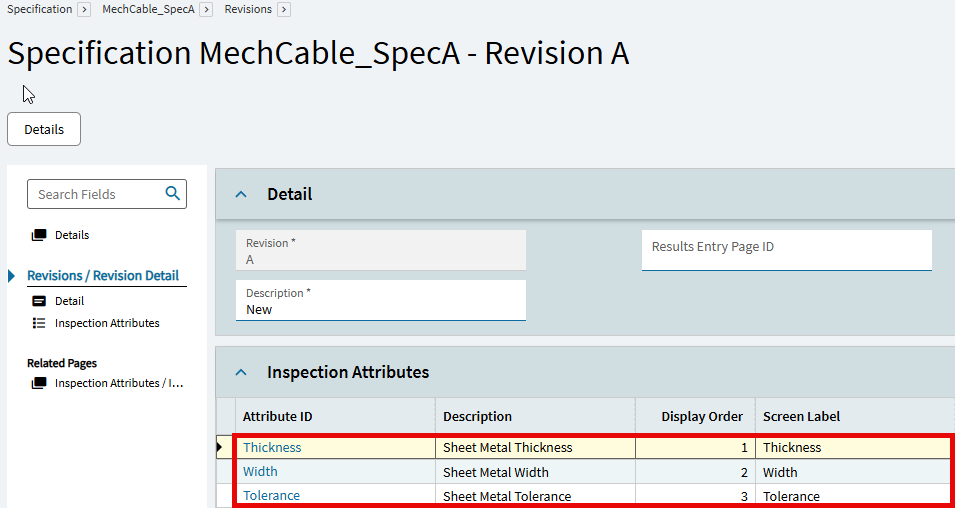Click the search magnifier icon
Image resolution: width=955 pixels, height=508 pixels.
pyautogui.click(x=172, y=194)
